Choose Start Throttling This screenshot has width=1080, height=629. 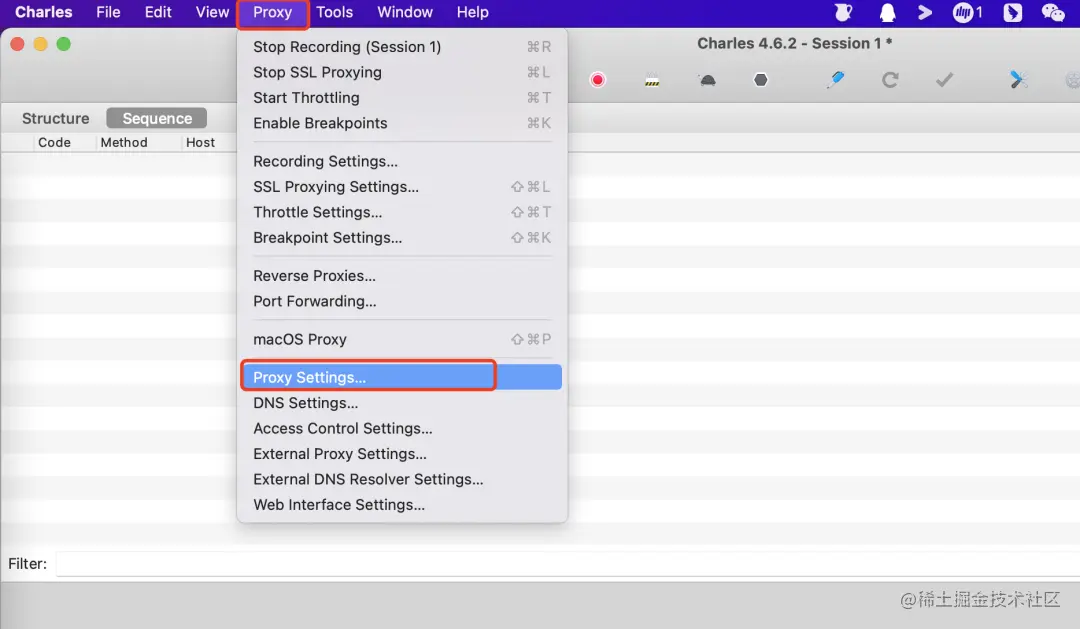[x=402, y=98]
